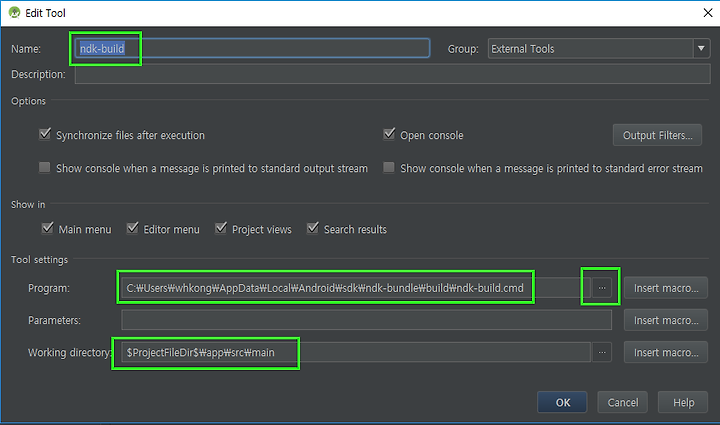Browse for Program with the ellipsis button
Image resolution: width=720 pixels, height=425 pixels.
602,288
